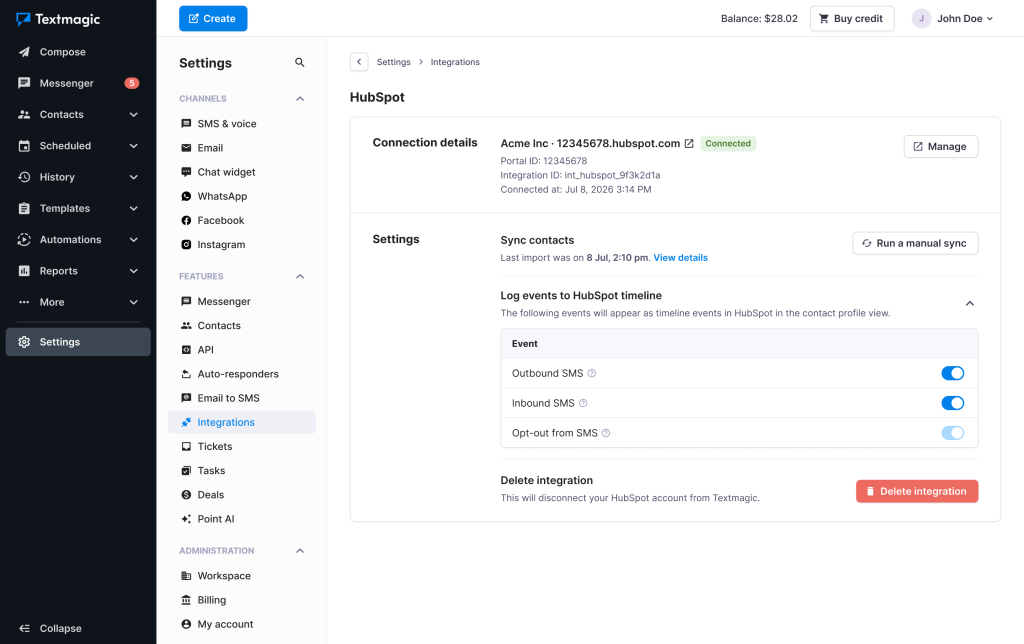Expand Templates menu in main sidebar
1024x644 pixels.
click(x=134, y=208)
